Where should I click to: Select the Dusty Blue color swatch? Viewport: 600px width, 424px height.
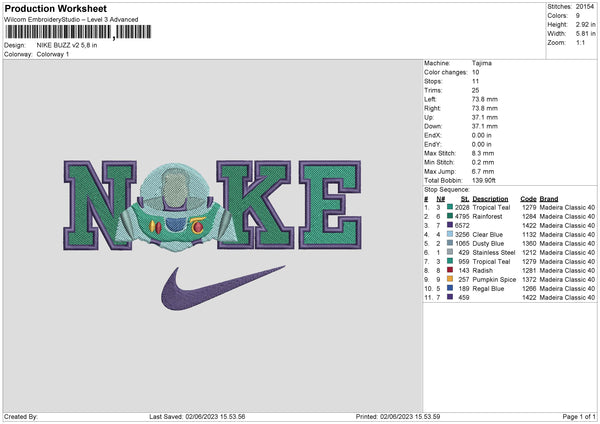coord(450,243)
